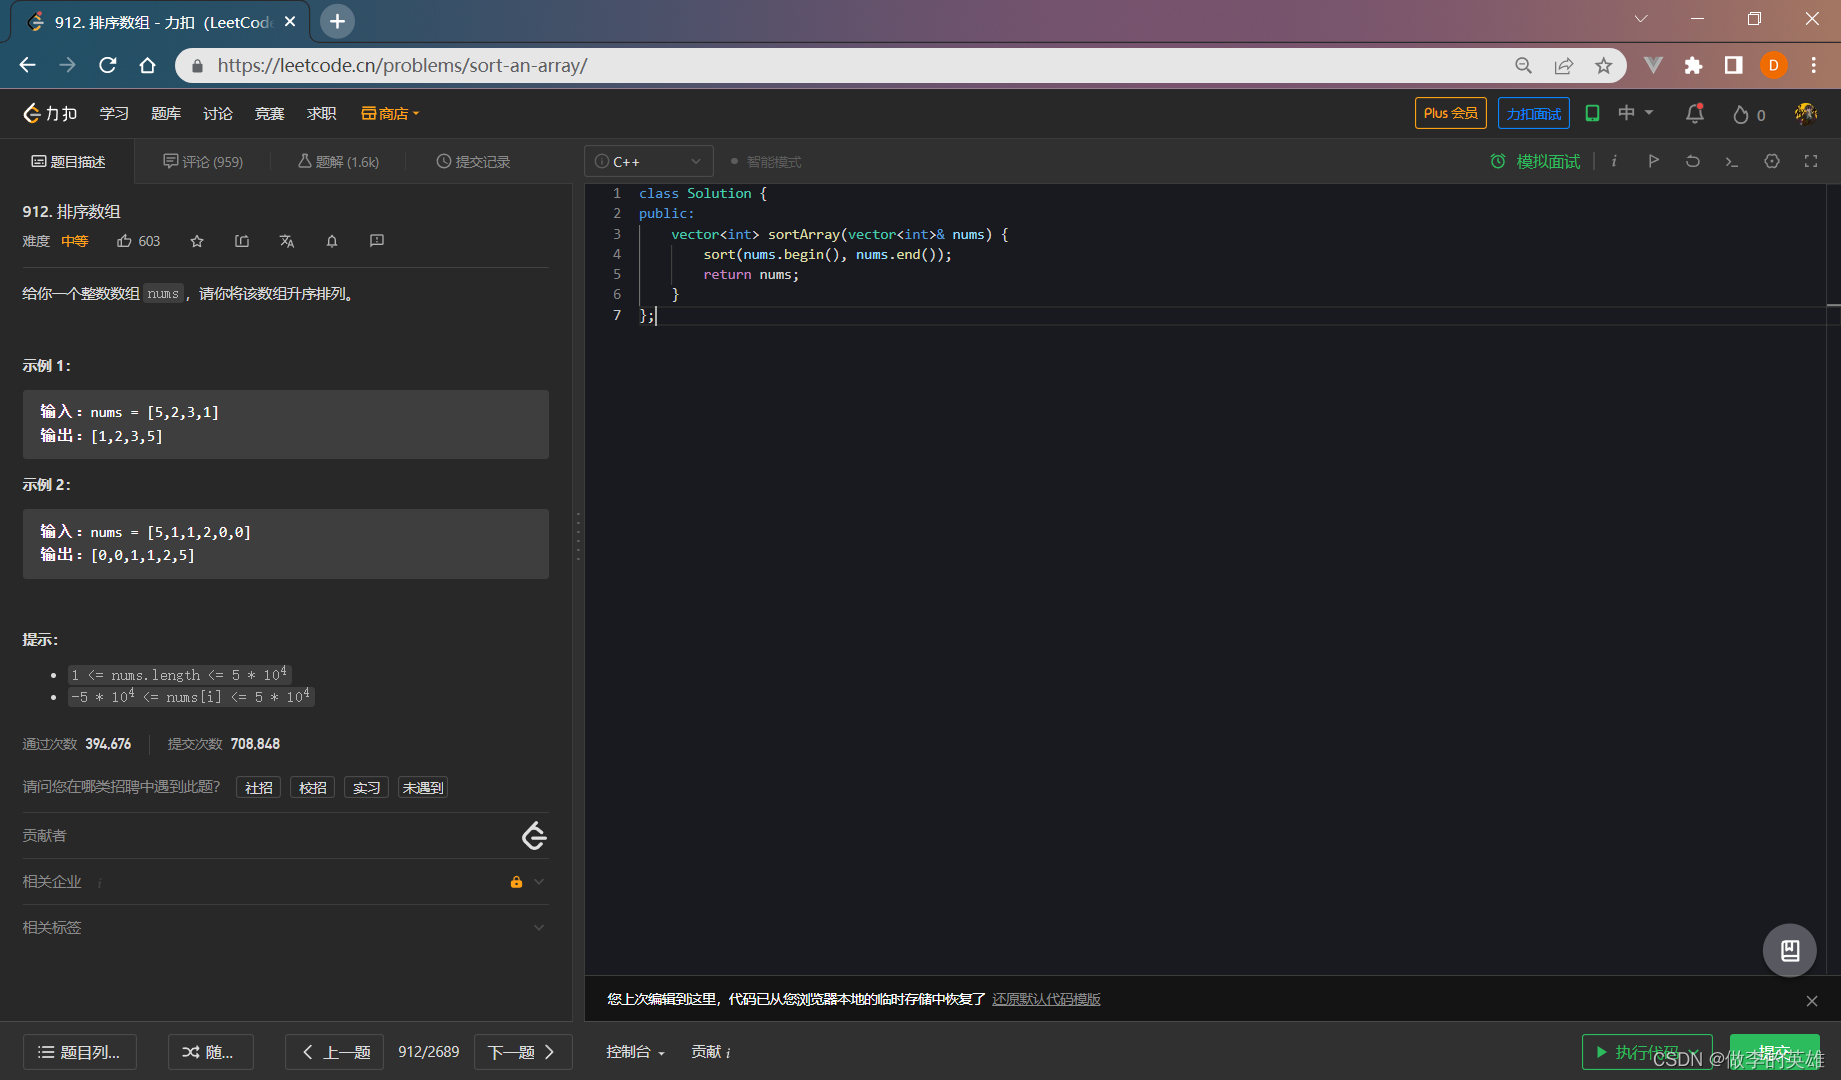Go to 下一题 next problem
Viewport: 1841px width, 1080px height.
click(x=523, y=1052)
